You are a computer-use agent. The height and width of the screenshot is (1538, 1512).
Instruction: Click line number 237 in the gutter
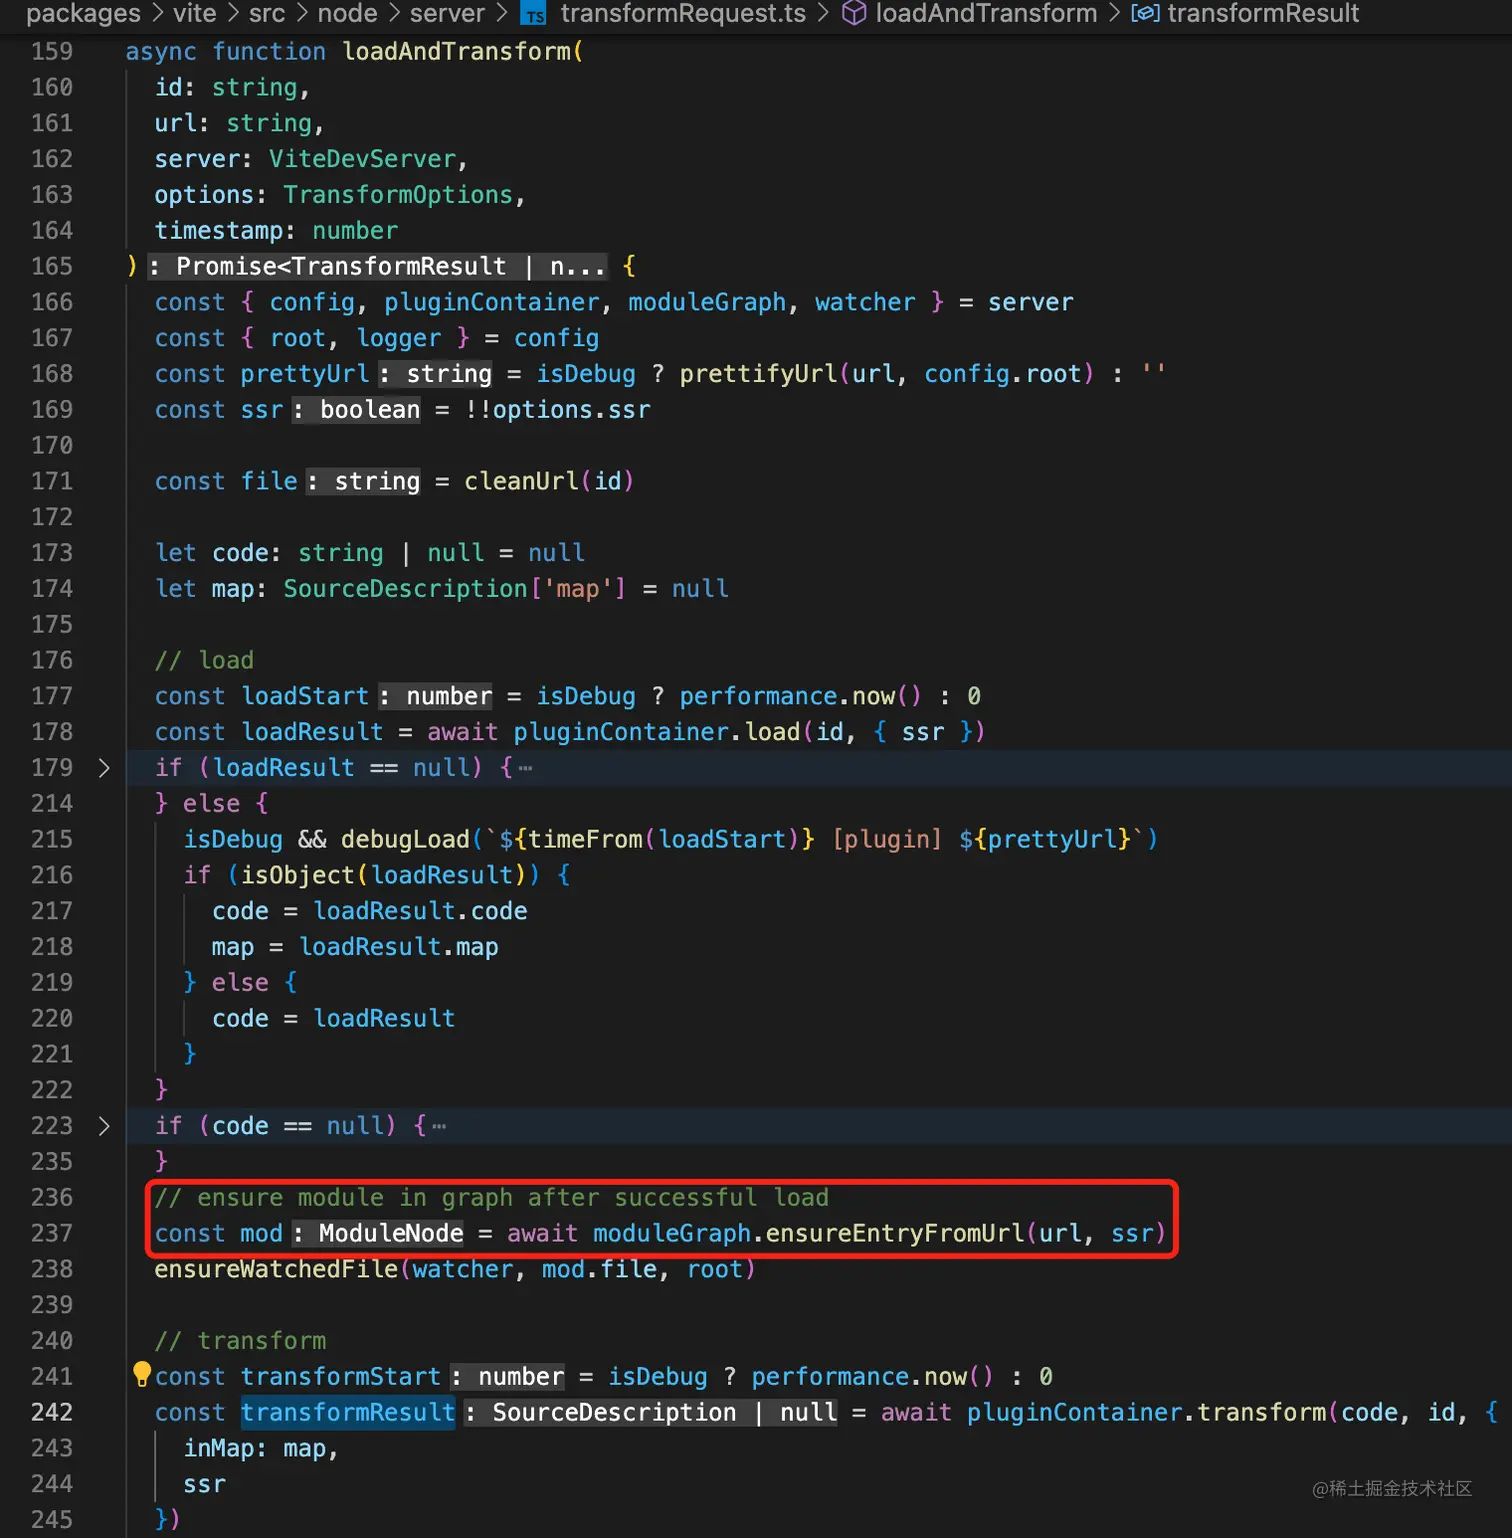click(52, 1233)
